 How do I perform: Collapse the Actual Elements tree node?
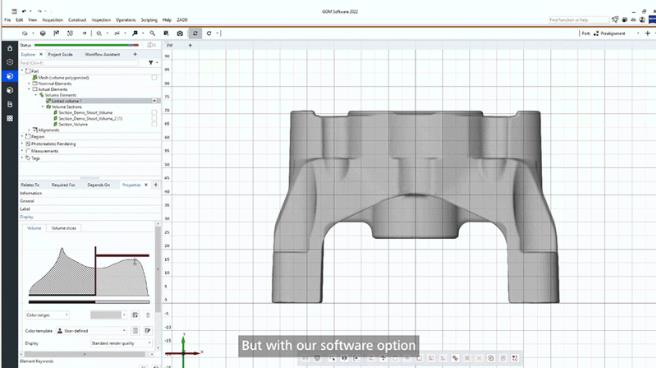click(x=29, y=89)
